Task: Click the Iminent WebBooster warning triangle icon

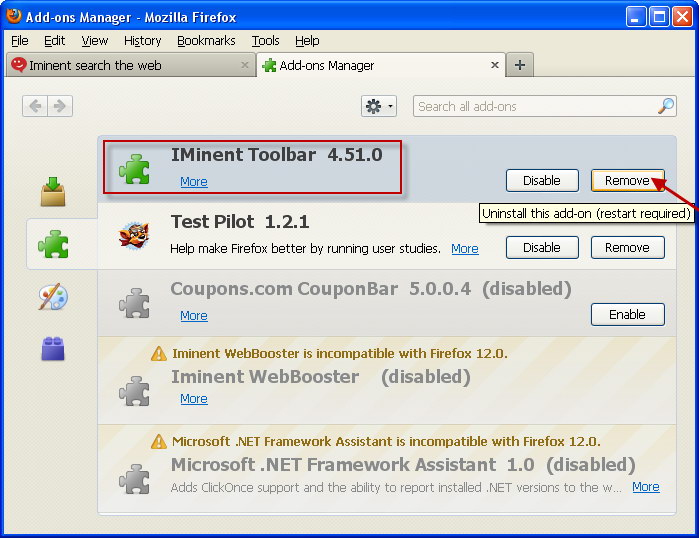Action: pos(159,353)
